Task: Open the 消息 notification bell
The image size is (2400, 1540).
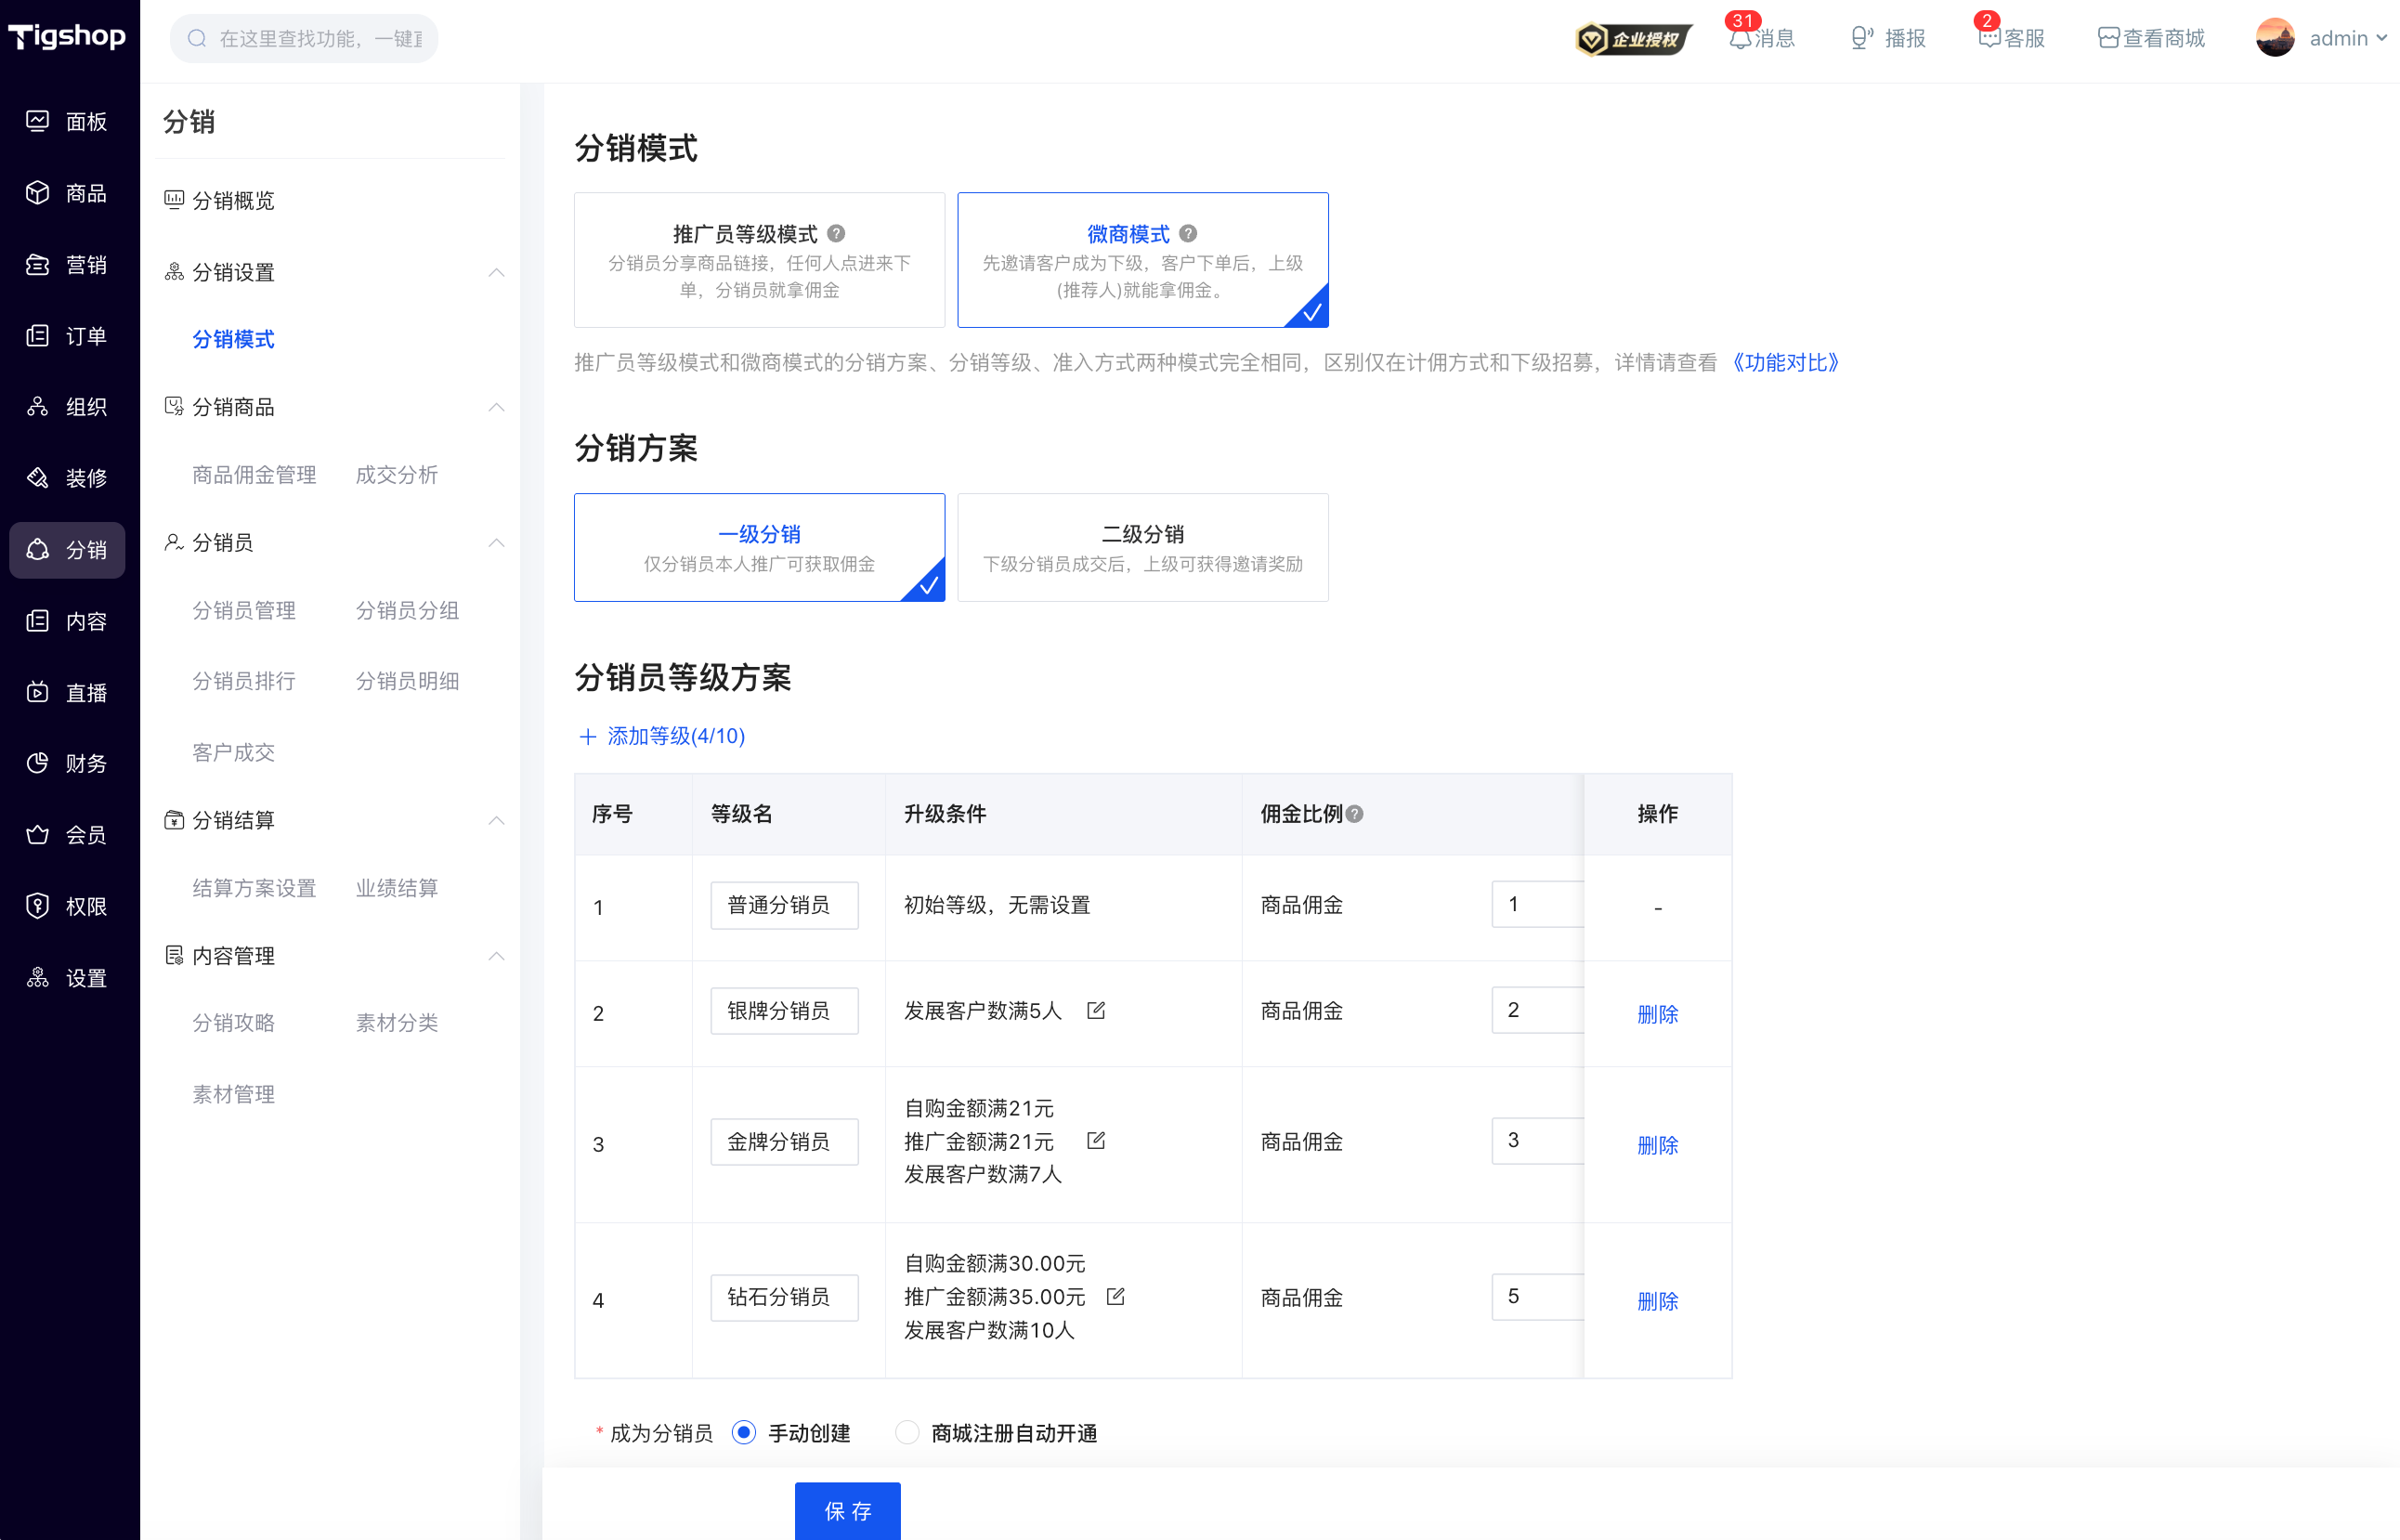Action: click(x=1740, y=38)
